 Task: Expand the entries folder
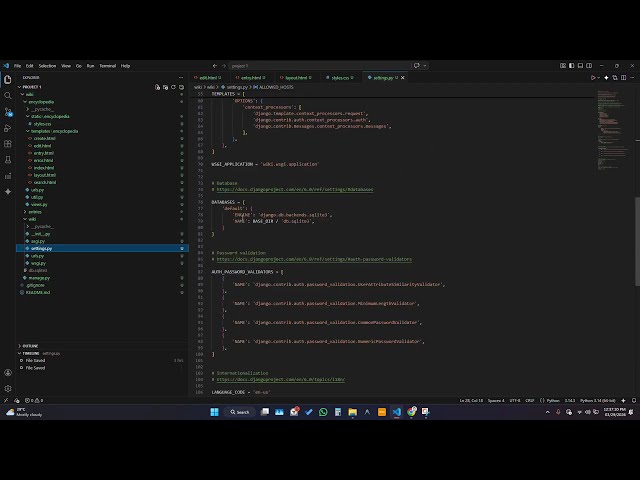(35, 212)
